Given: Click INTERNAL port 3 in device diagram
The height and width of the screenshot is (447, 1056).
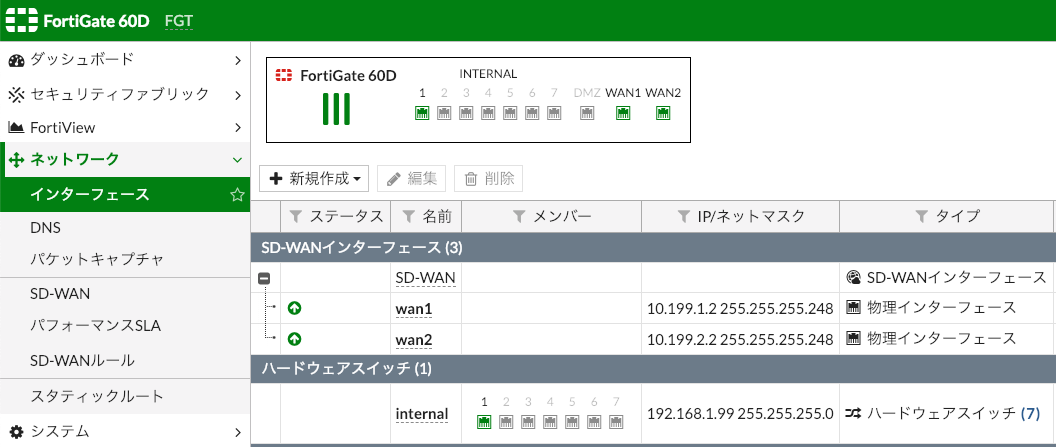Looking at the screenshot, I should point(466,113).
